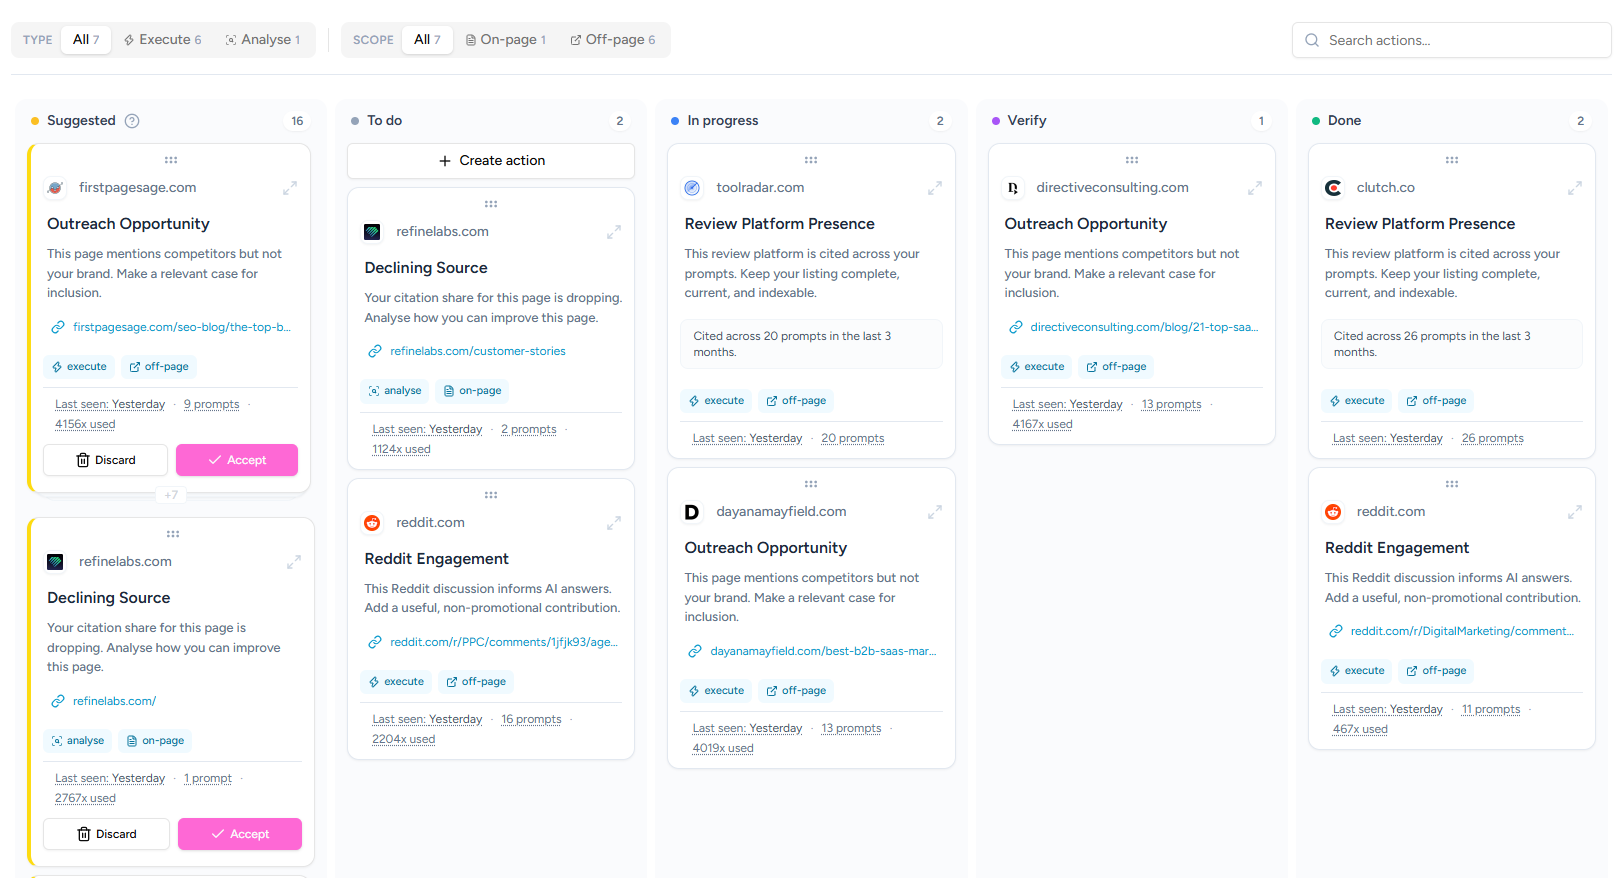The height and width of the screenshot is (878, 1622).
Task: Expand the Suggested refinelabs.com card
Action: [x=294, y=562]
